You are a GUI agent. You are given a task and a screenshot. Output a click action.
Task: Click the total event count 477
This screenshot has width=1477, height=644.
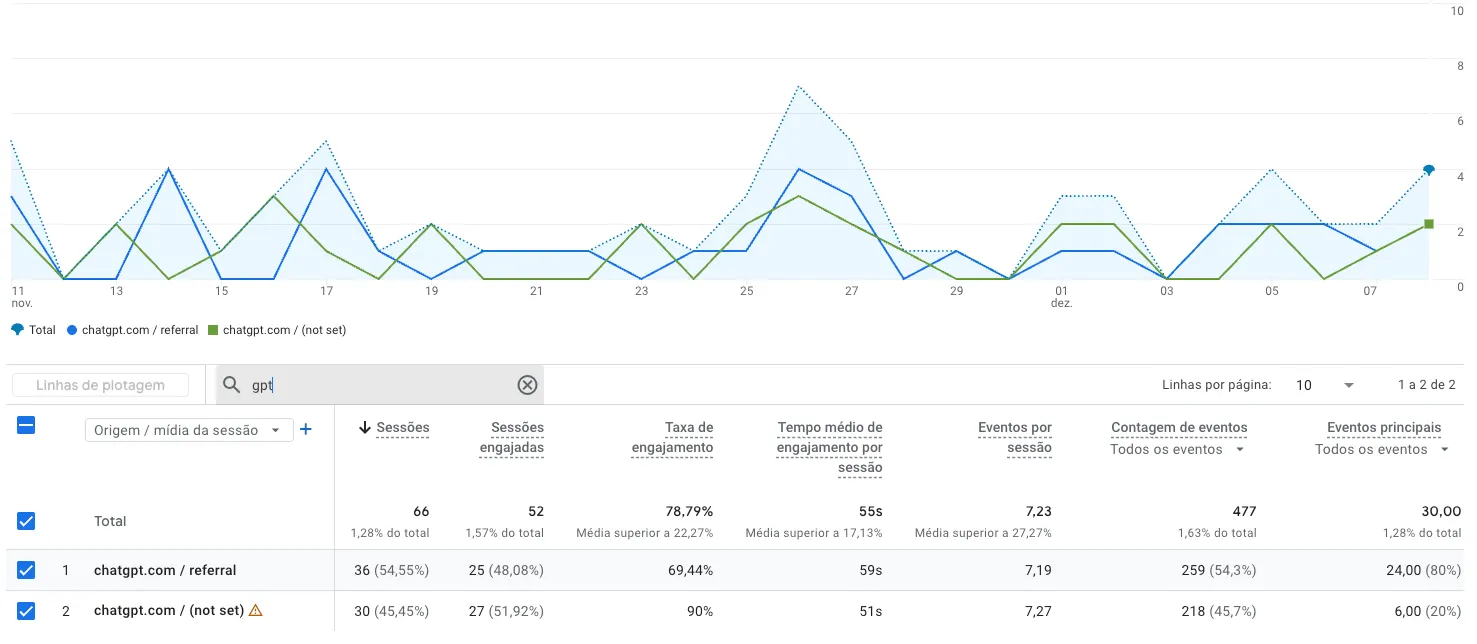(1244, 511)
